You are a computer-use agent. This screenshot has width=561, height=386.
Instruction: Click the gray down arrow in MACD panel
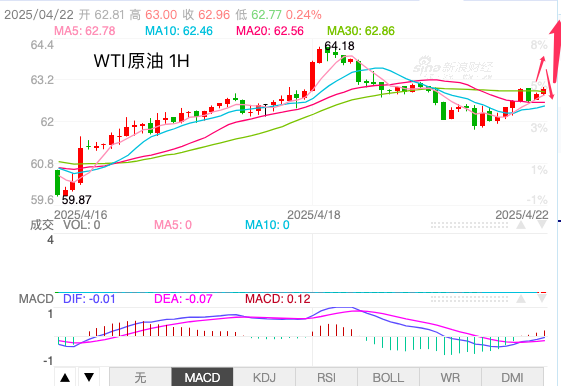click(x=542, y=299)
